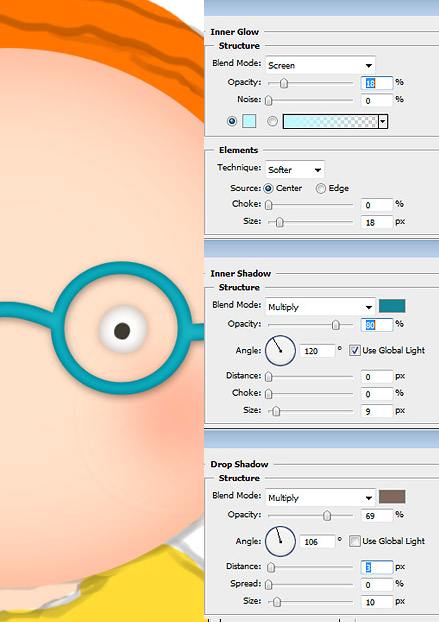Click Inner Glow Opacity slider handle
Screen dimensions: 439x622
tap(284, 83)
